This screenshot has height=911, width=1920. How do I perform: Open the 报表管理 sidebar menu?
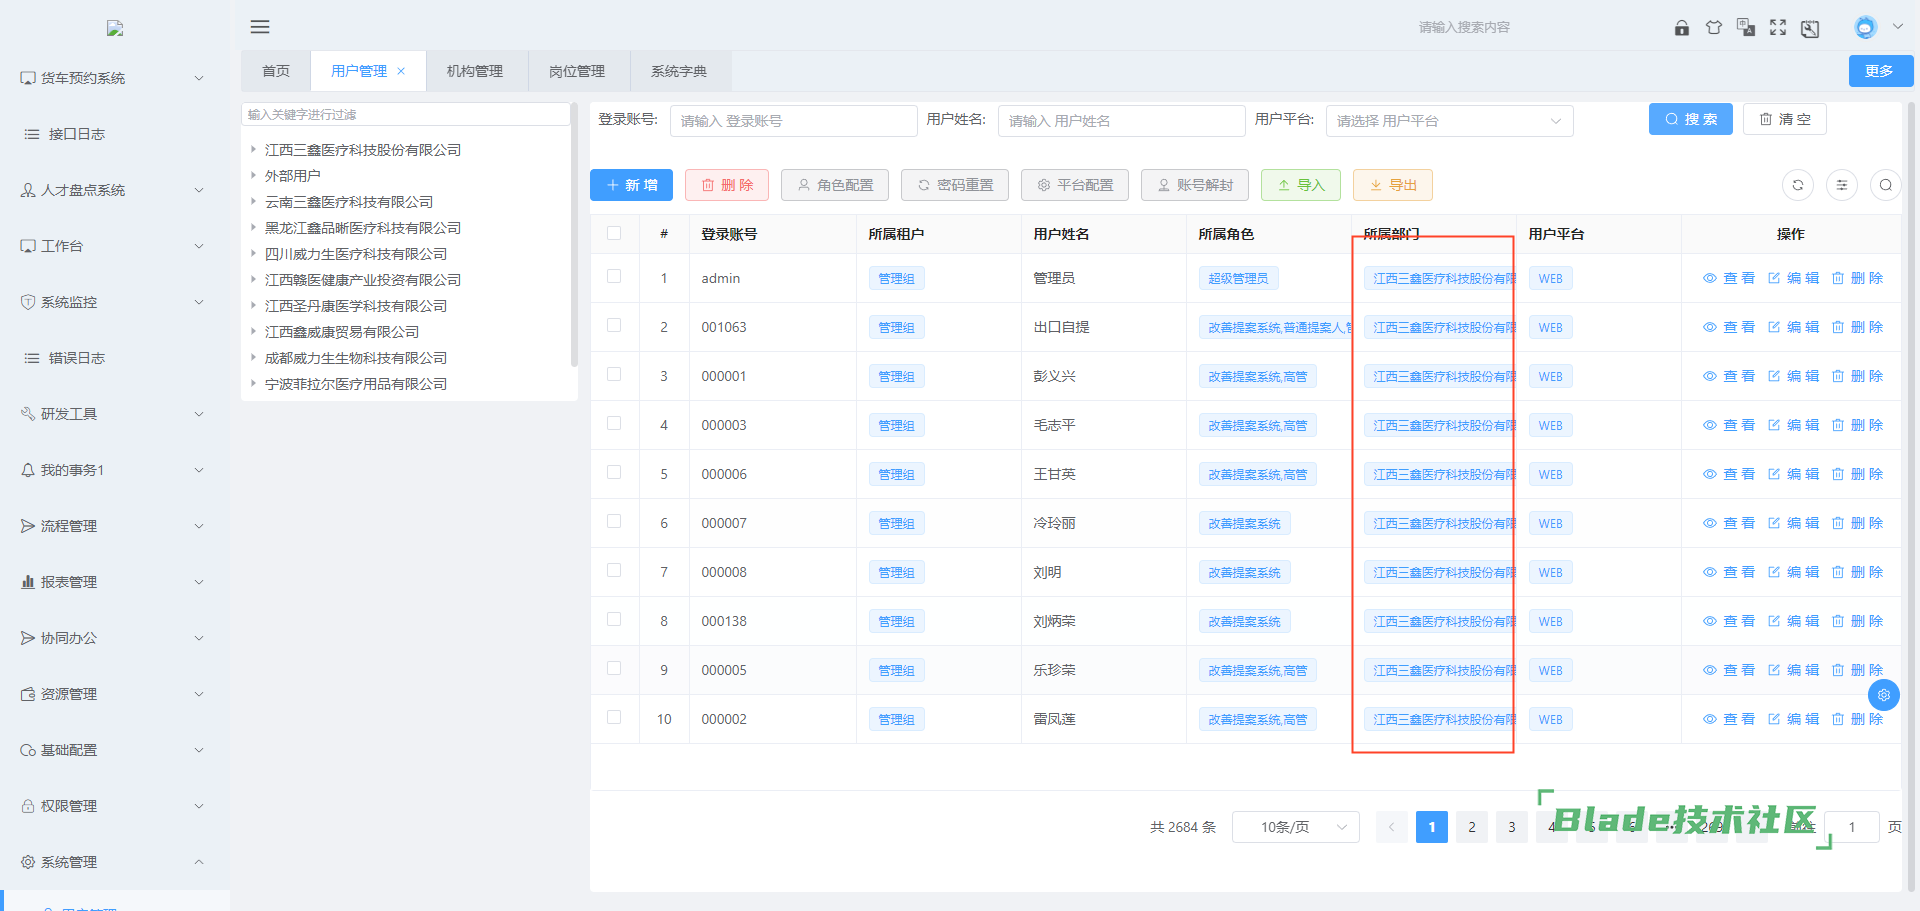click(115, 582)
